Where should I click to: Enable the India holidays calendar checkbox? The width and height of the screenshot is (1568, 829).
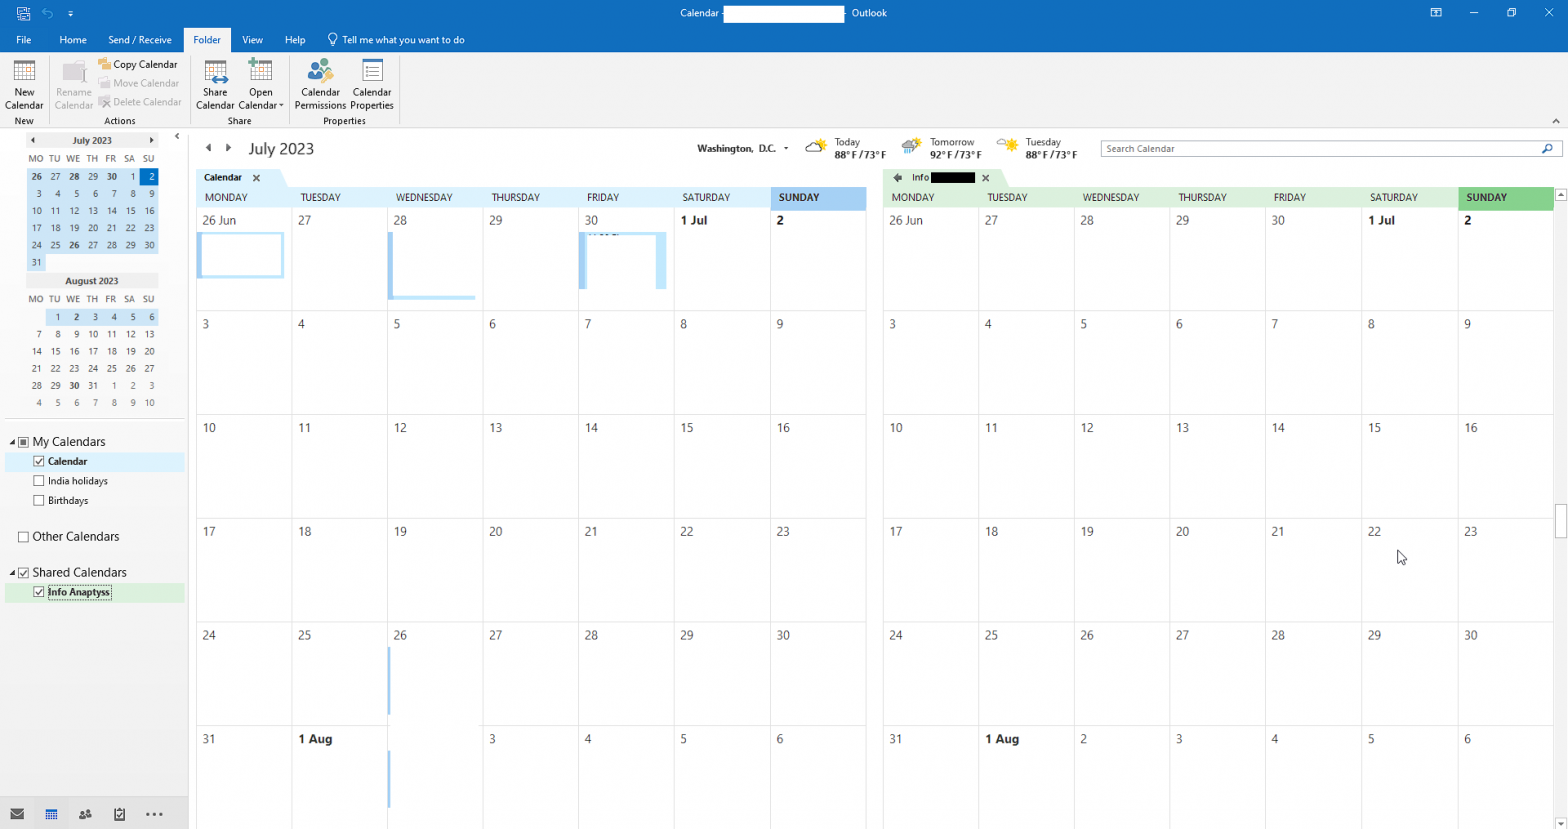(39, 481)
